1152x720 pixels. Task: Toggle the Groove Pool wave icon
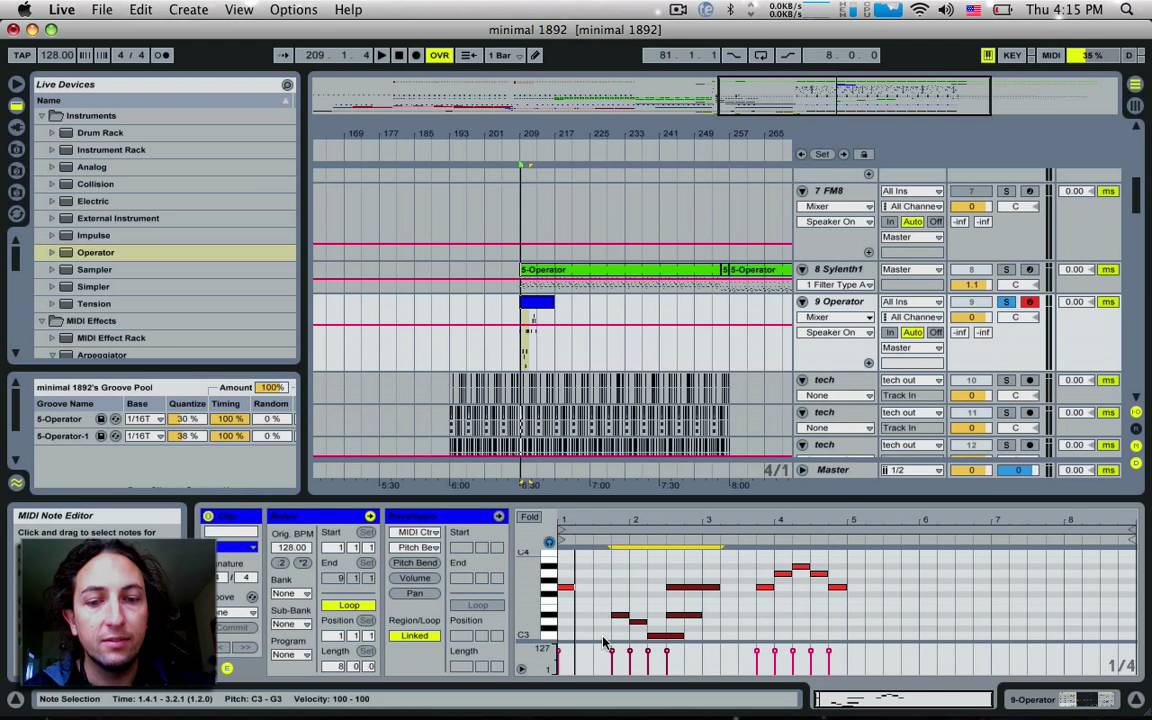(x=16, y=483)
